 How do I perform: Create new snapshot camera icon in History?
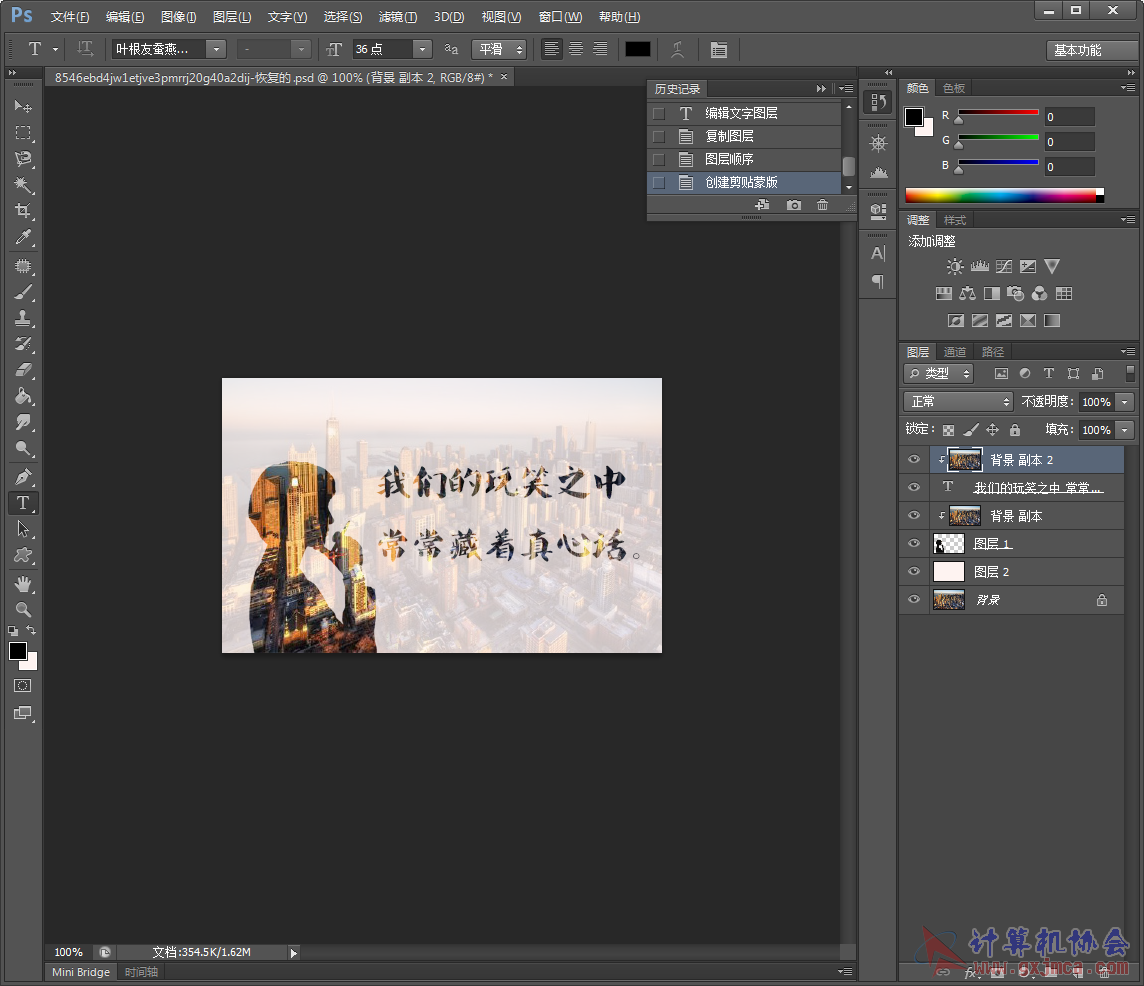coord(794,205)
